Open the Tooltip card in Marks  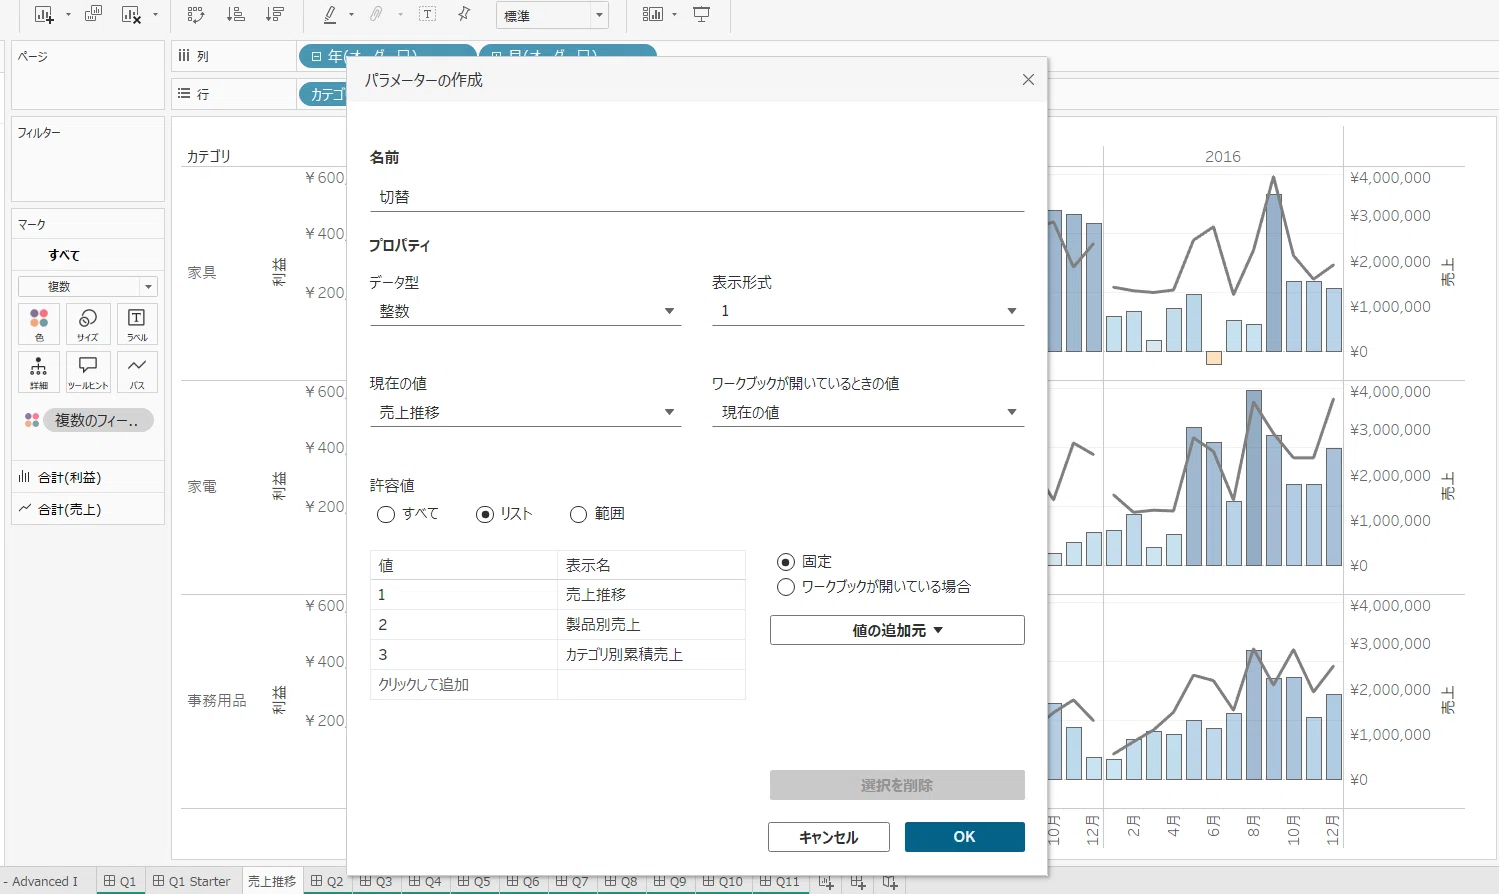(88, 372)
